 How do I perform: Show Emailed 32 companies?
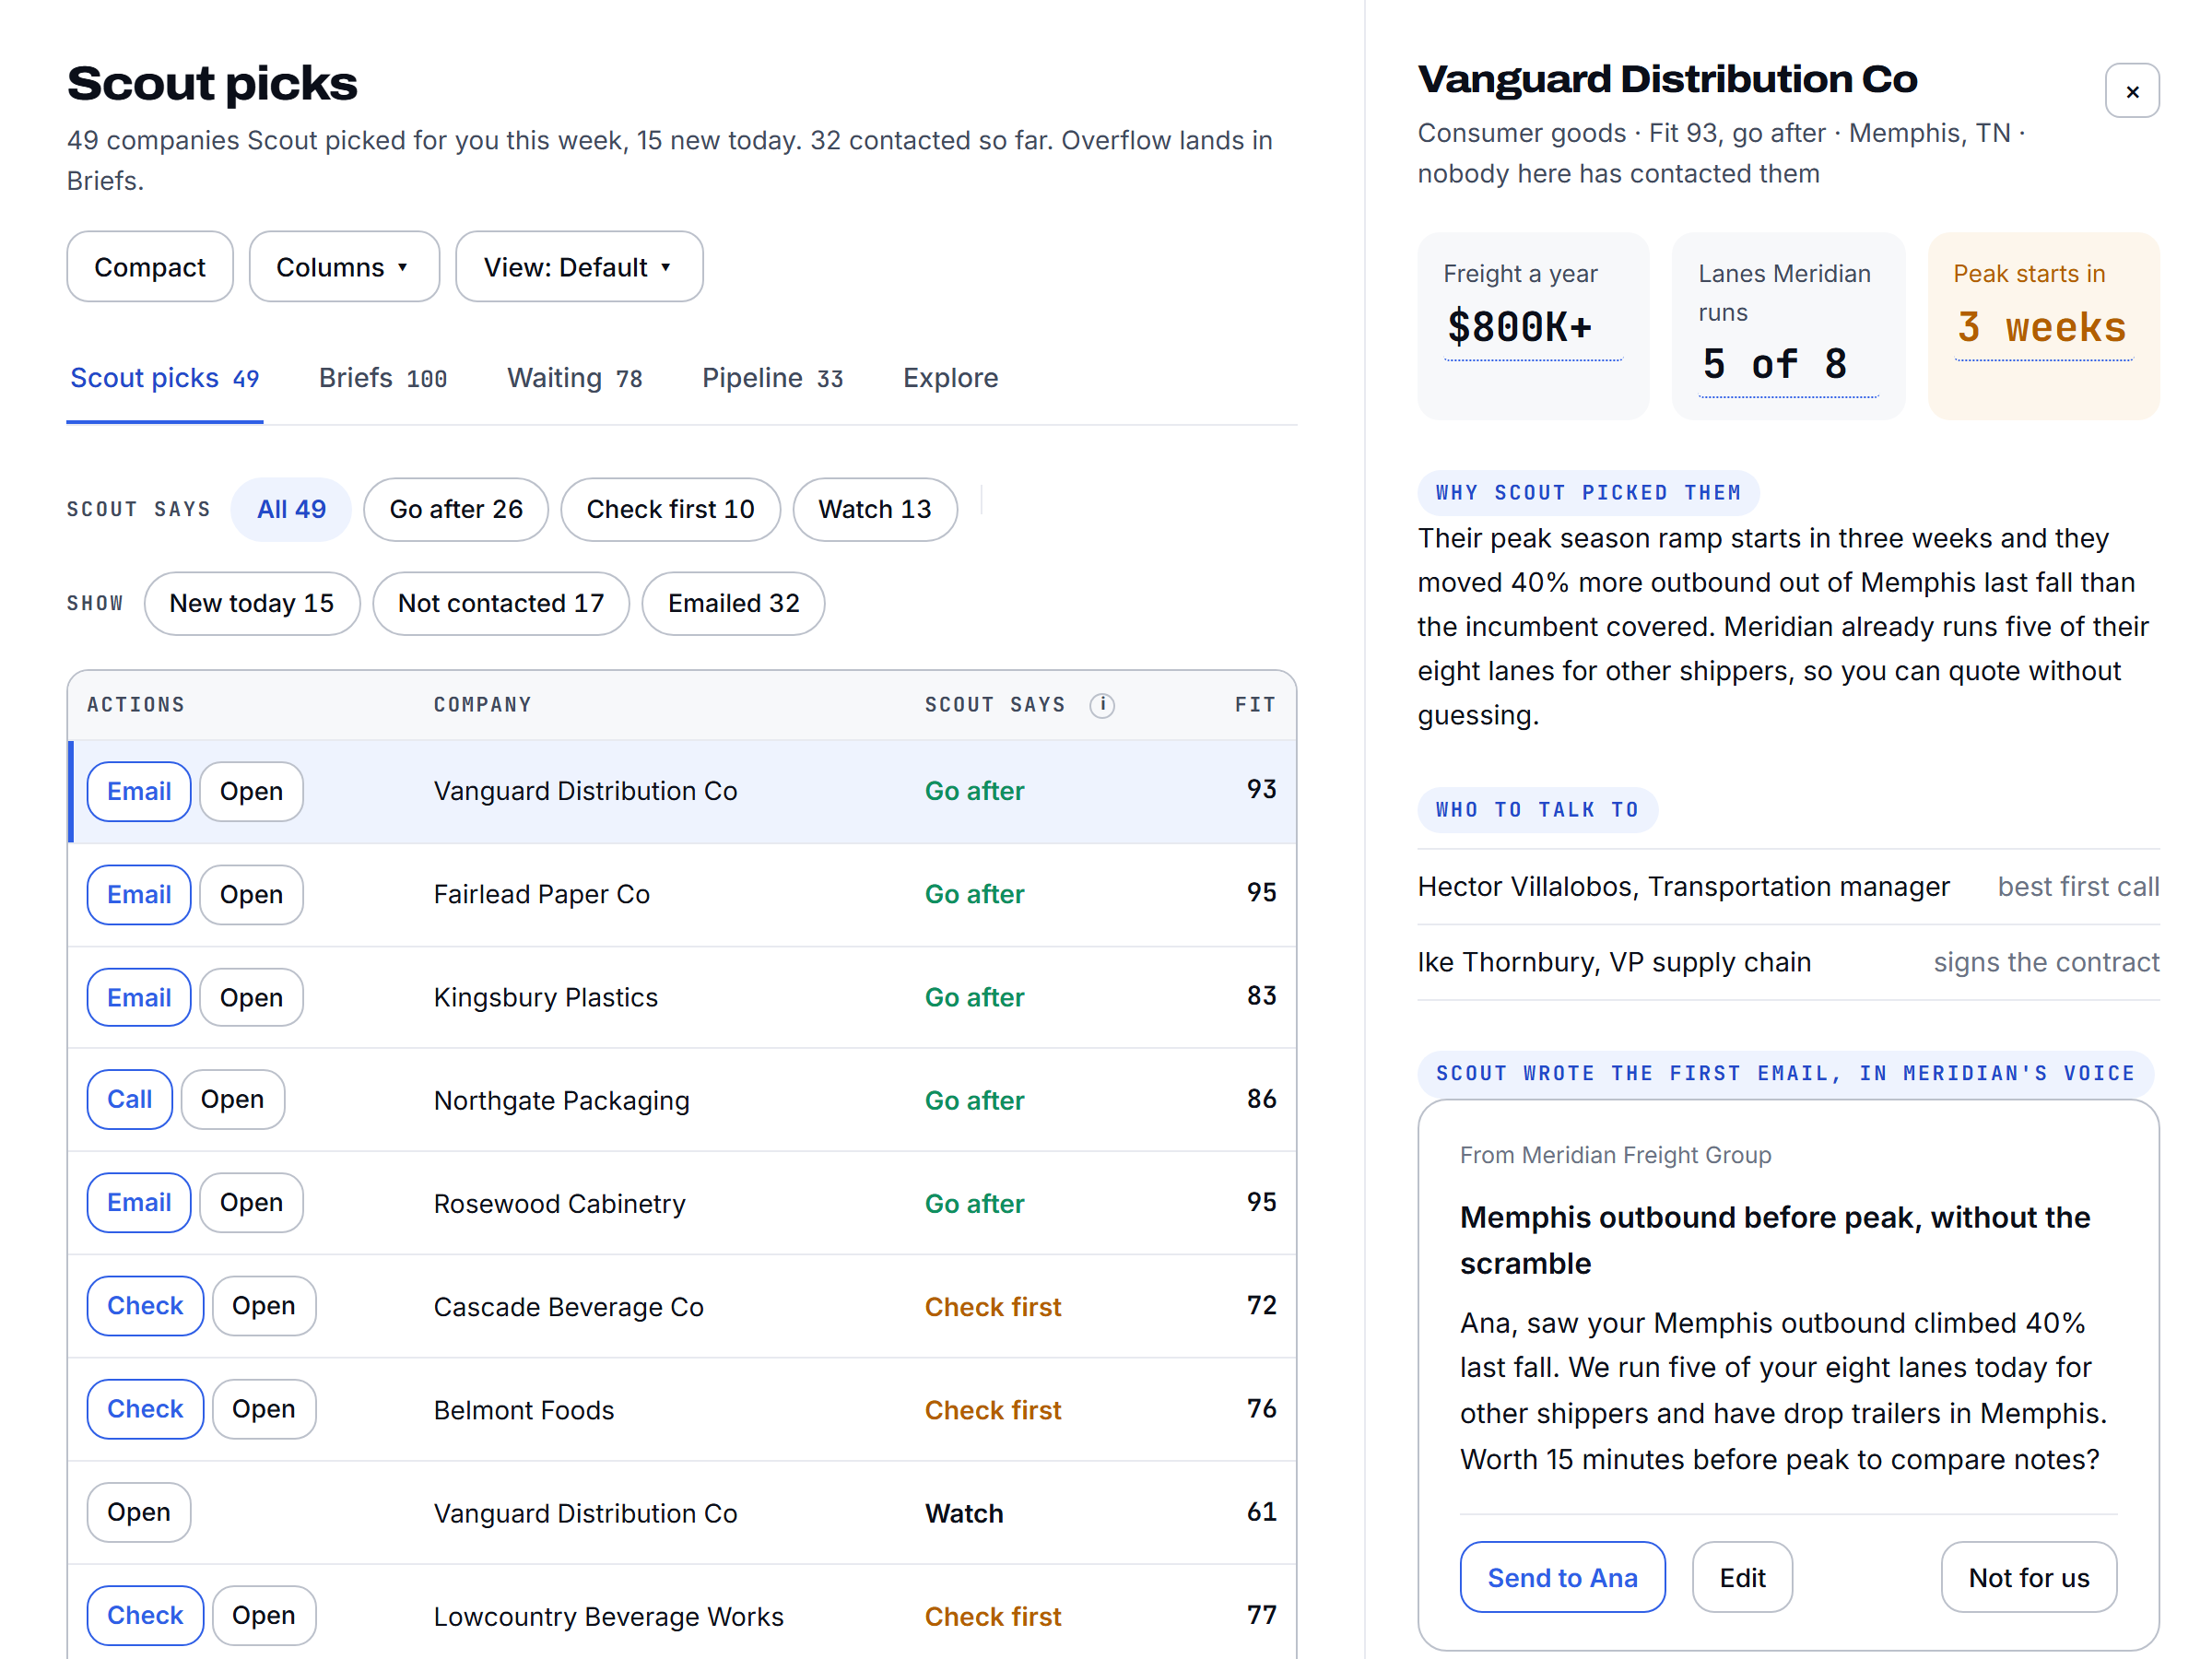click(x=733, y=603)
